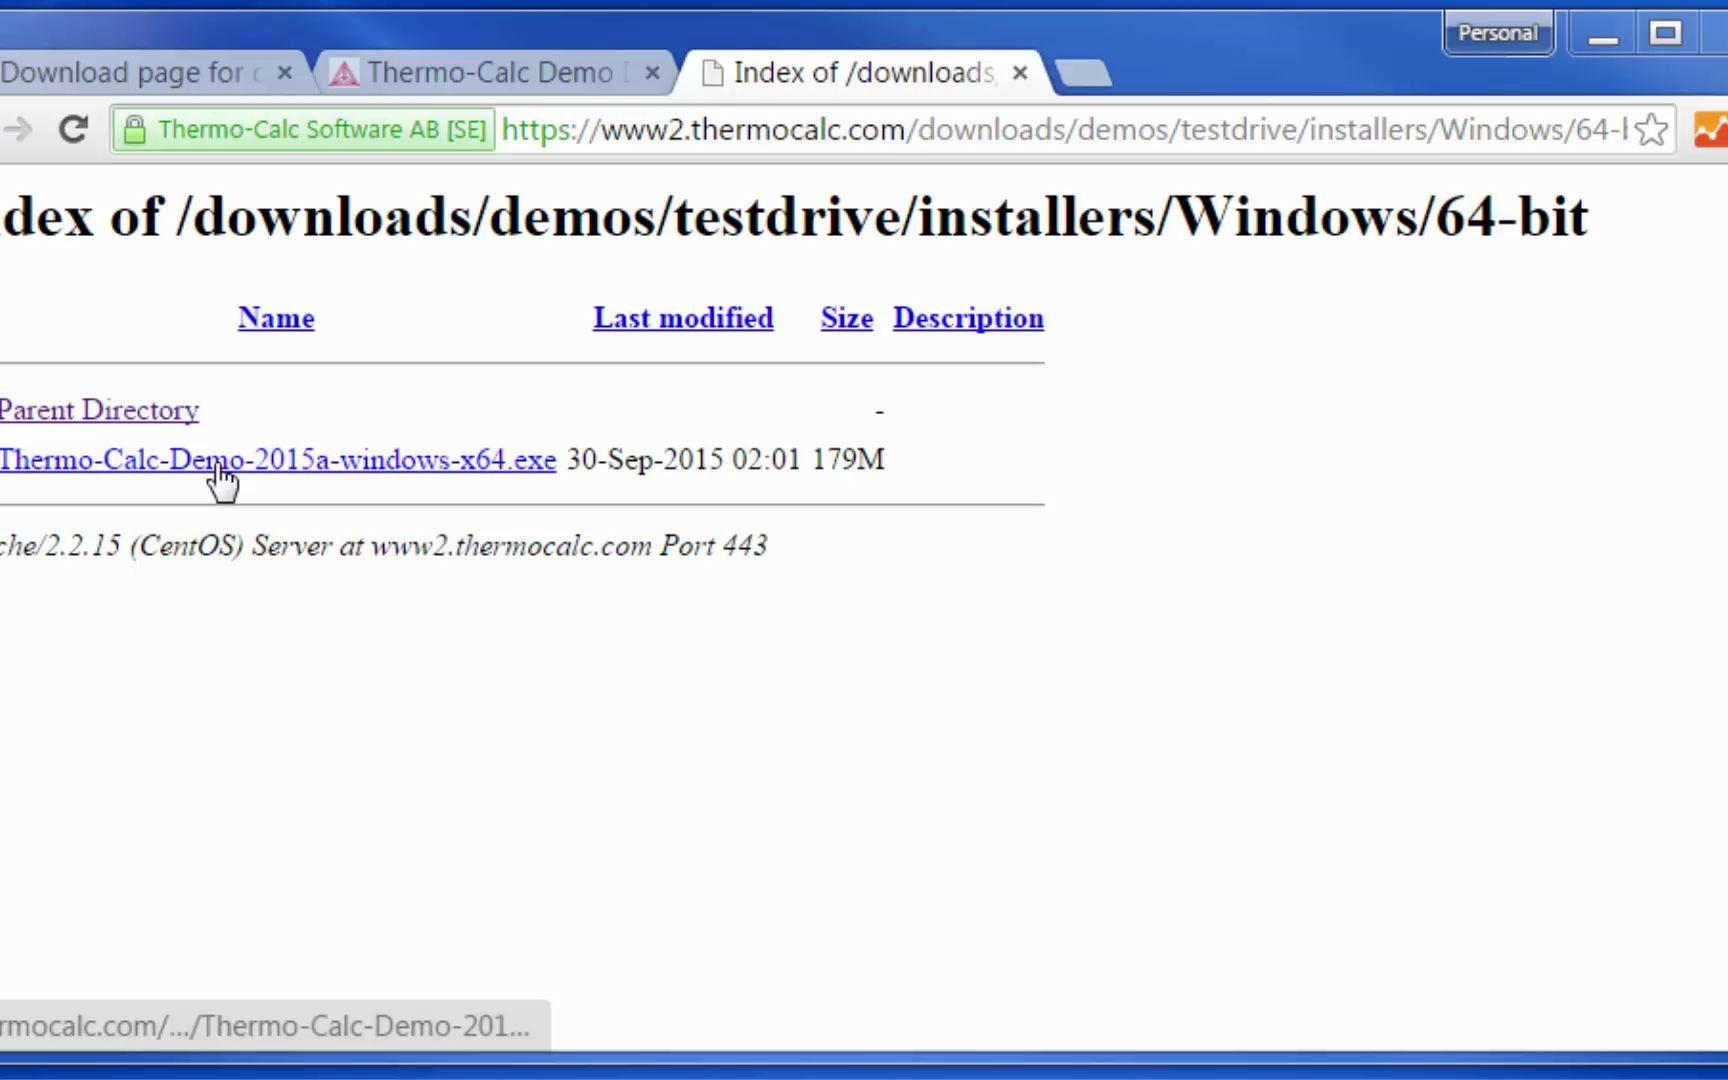Sort the listing by Description
Image resolution: width=1728 pixels, height=1080 pixels.
point(968,318)
